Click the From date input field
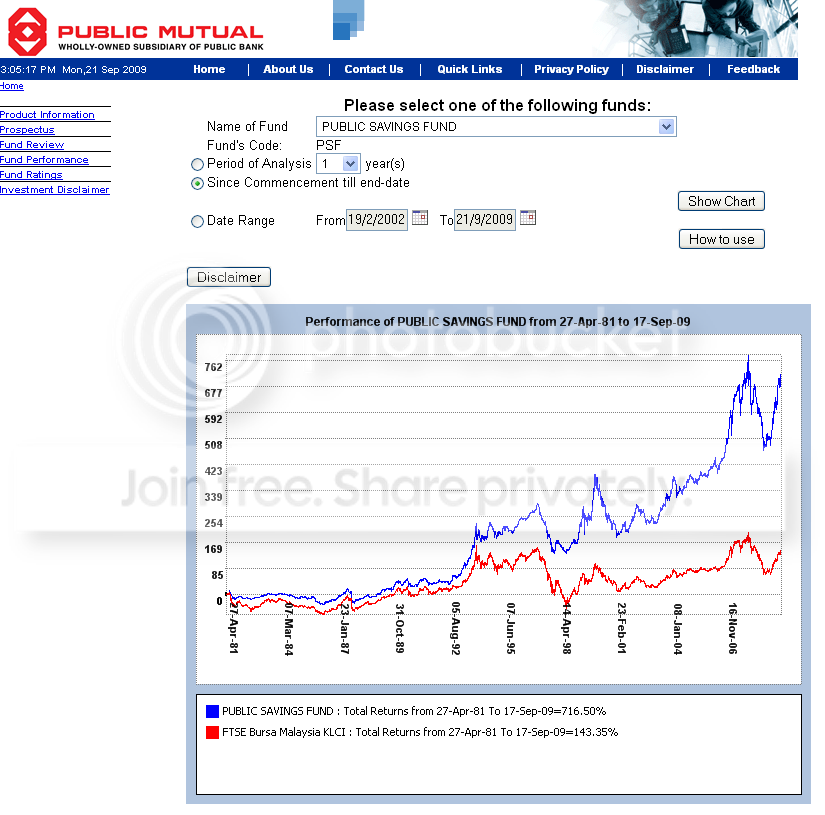 pyautogui.click(x=377, y=220)
